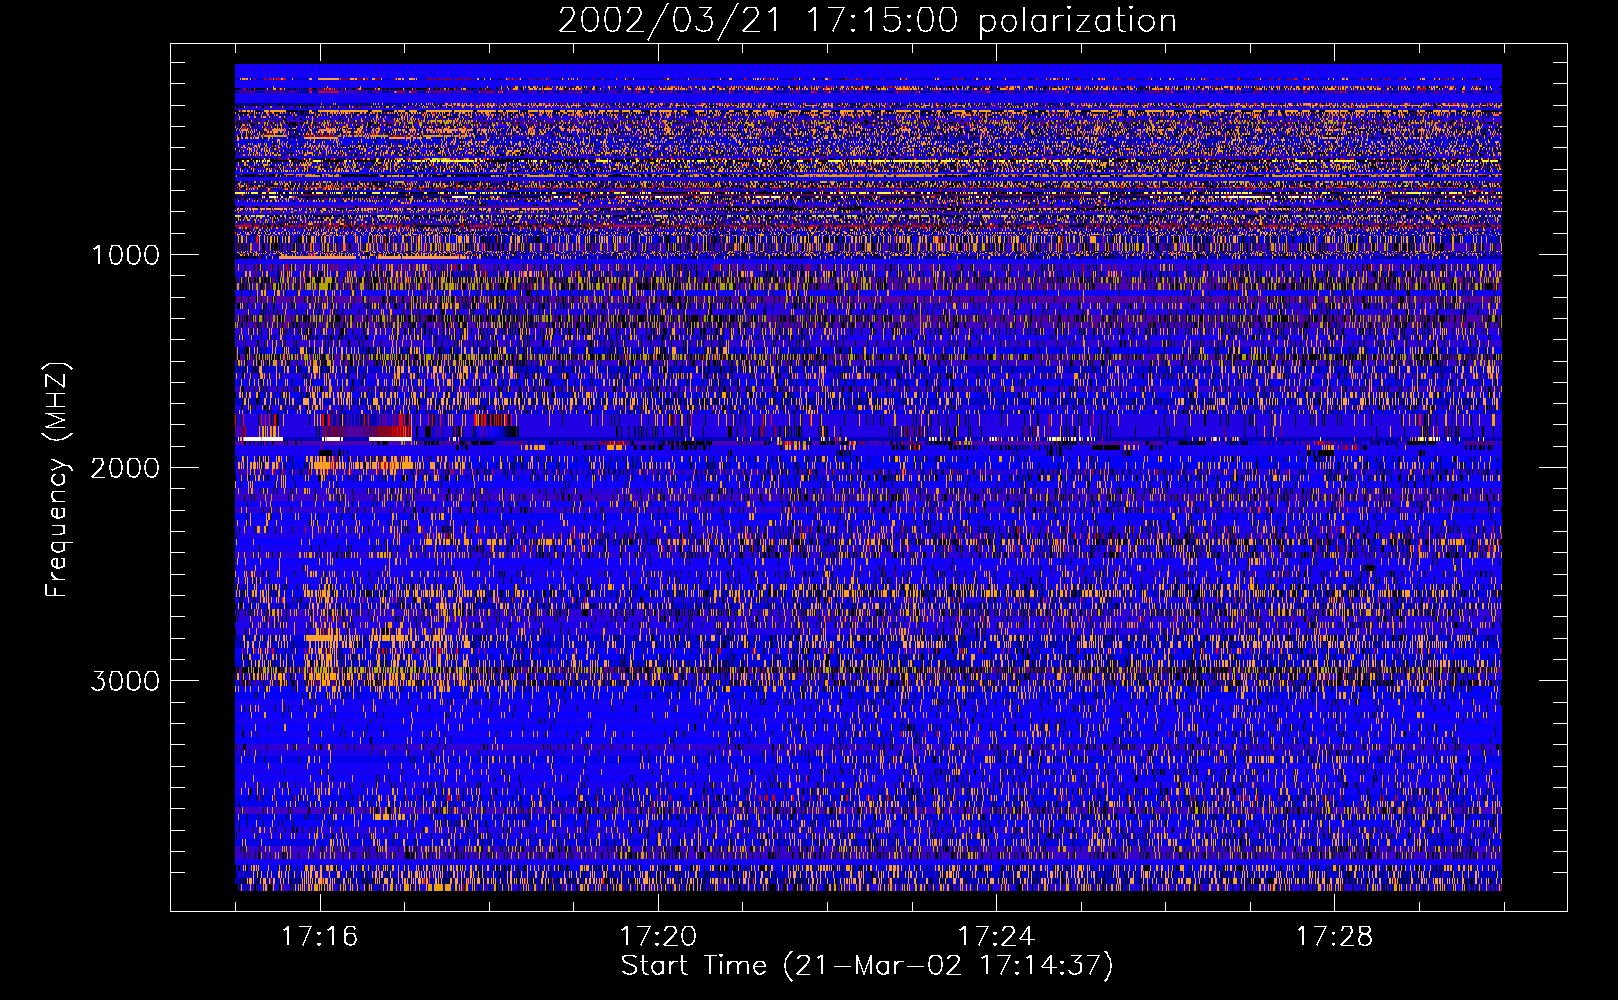Click the 17:20 time tick label
This screenshot has height=1000, width=1618.
click(x=658, y=937)
